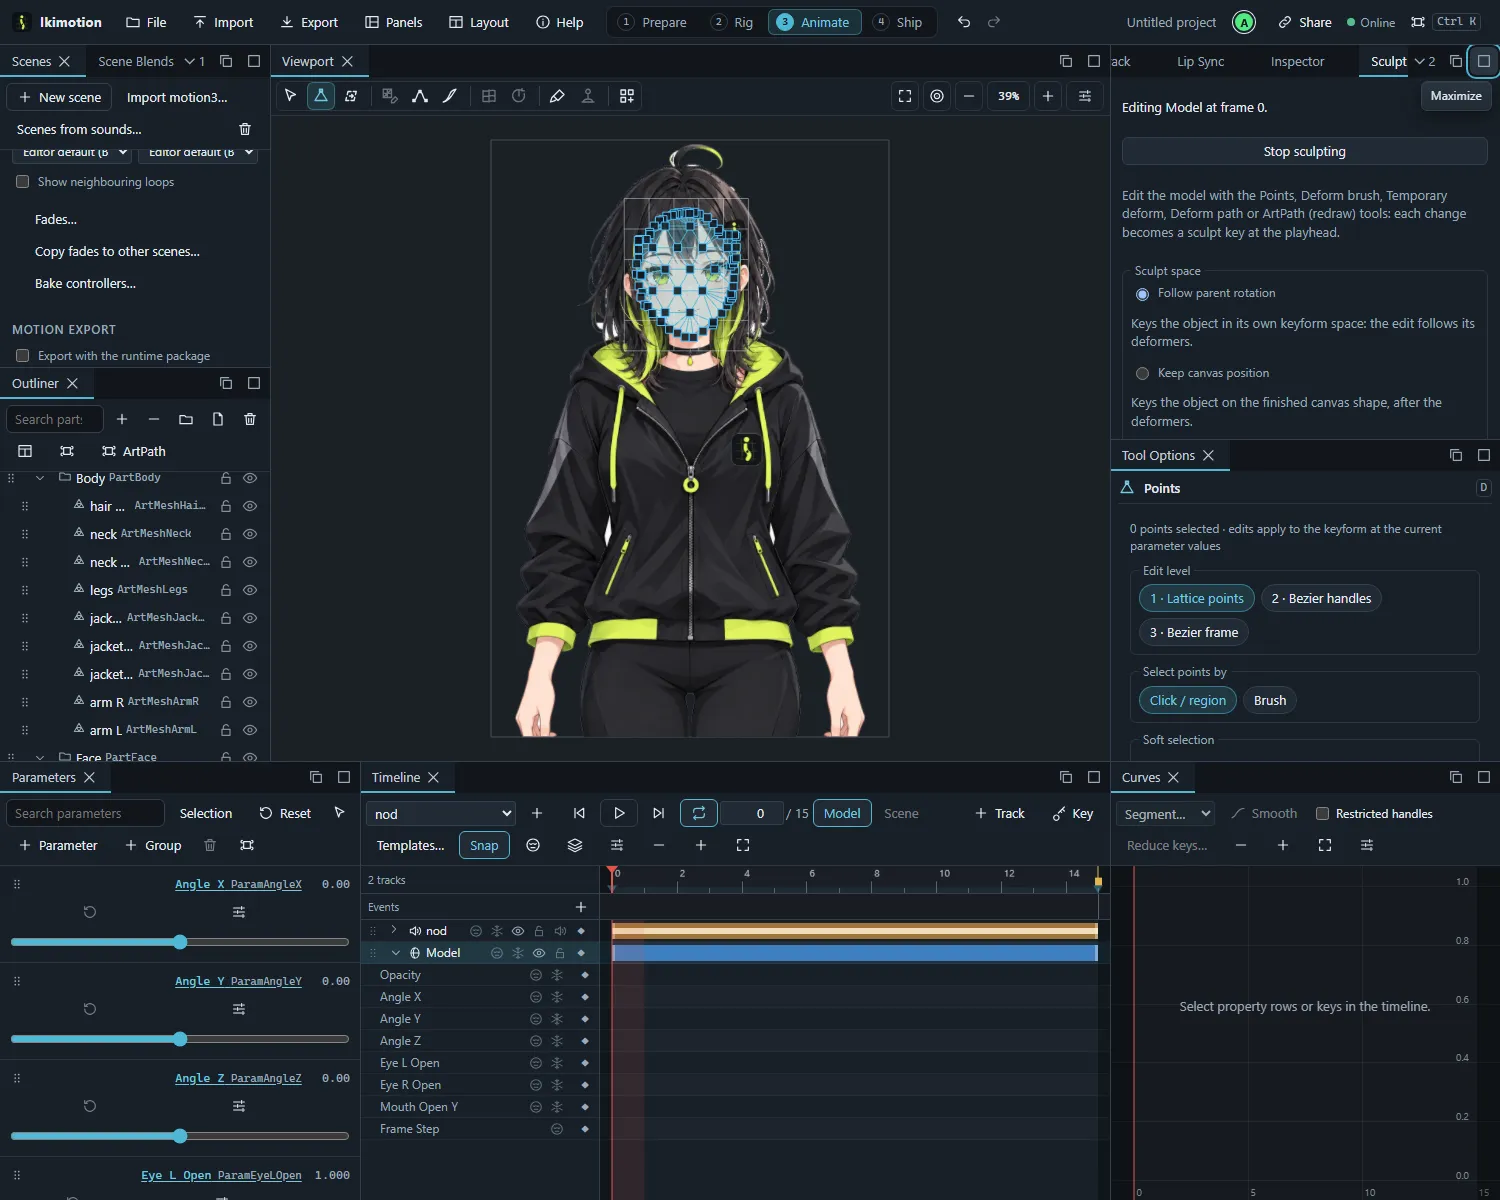Collapse the Body PartBody folder
1500x1200 pixels.
tap(40, 478)
